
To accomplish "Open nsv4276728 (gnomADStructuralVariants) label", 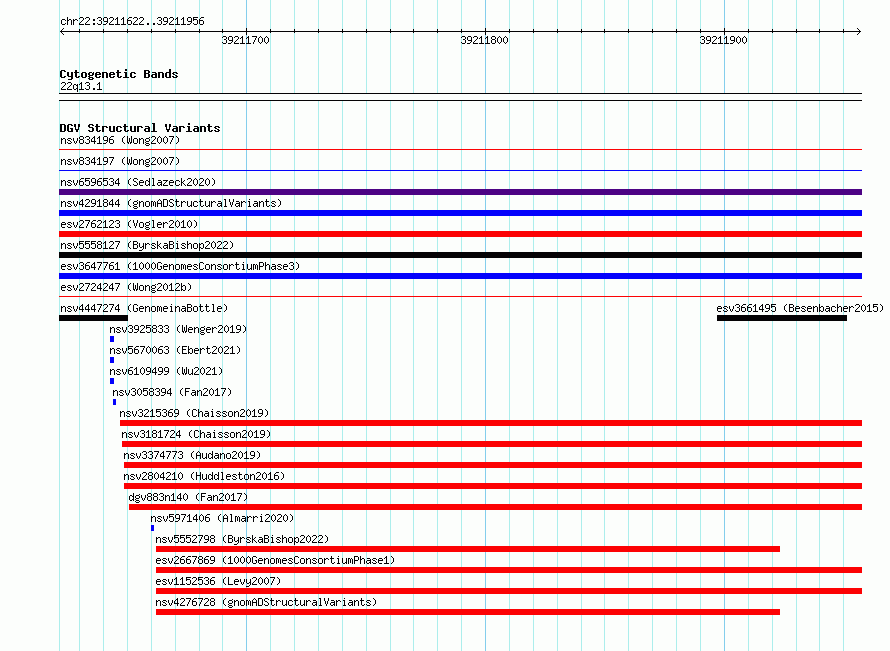I will coord(266,602).
